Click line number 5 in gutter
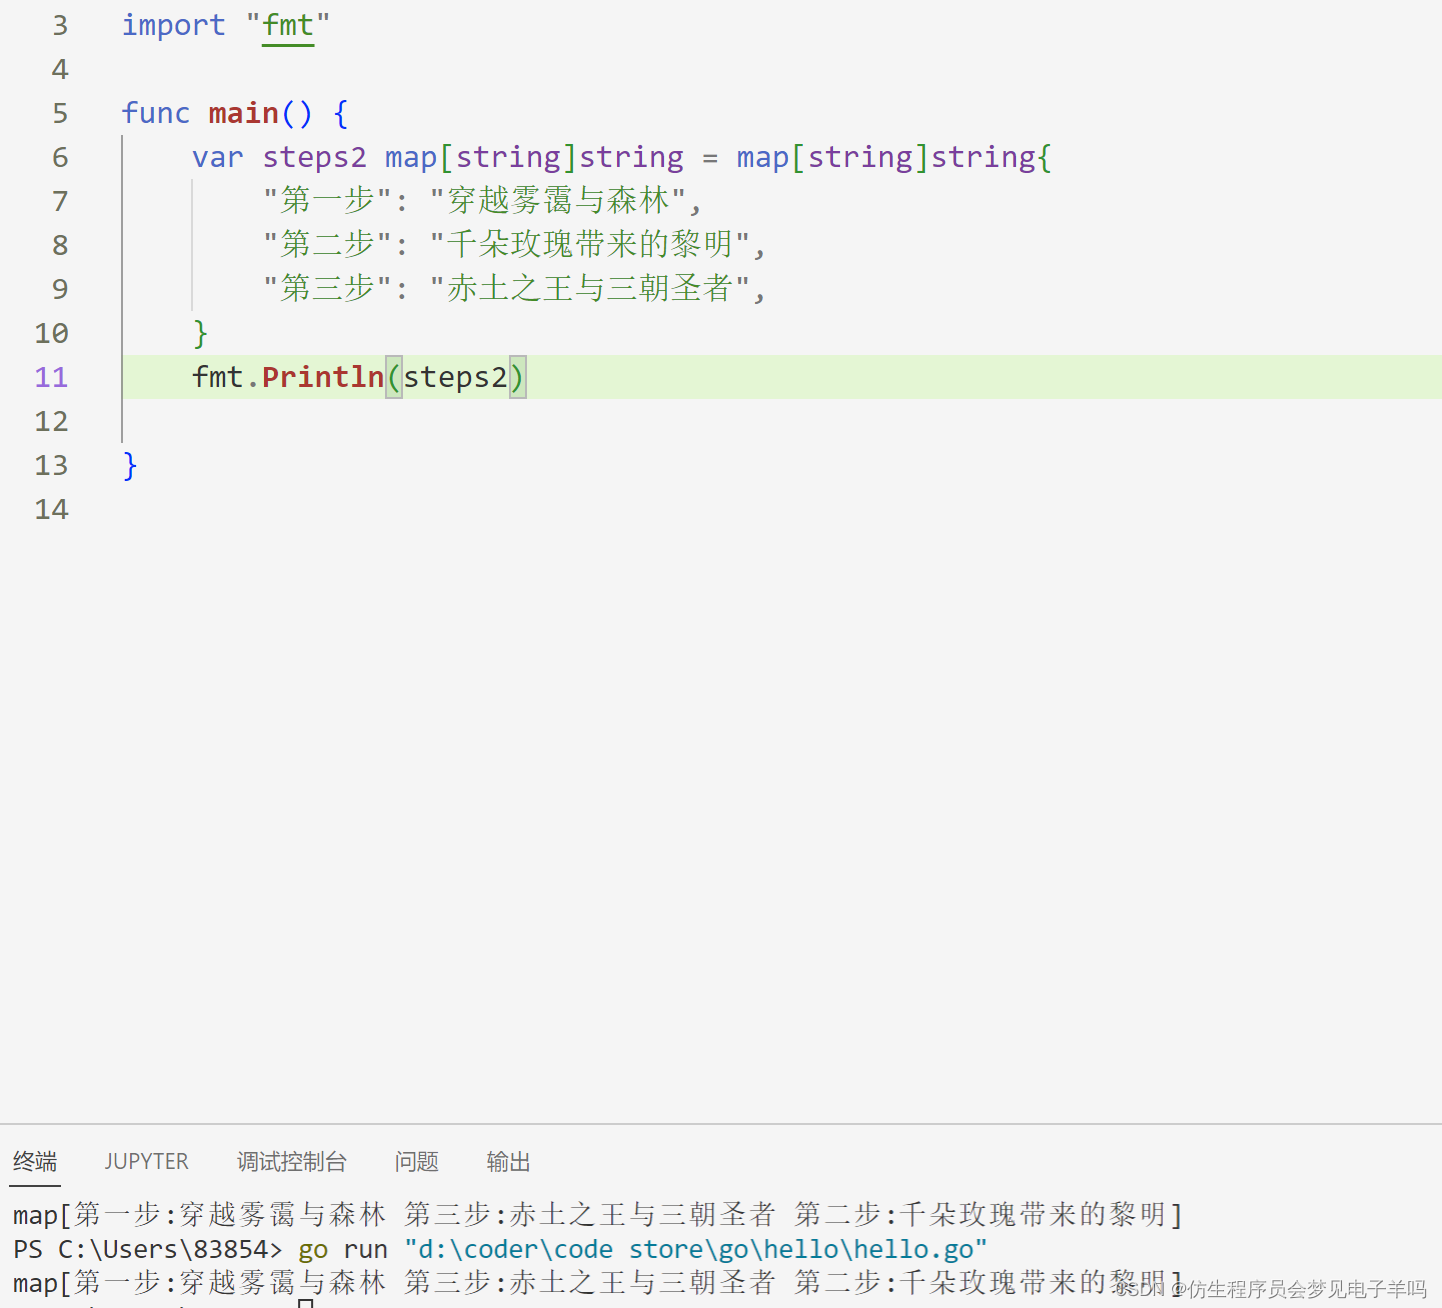 60,113
